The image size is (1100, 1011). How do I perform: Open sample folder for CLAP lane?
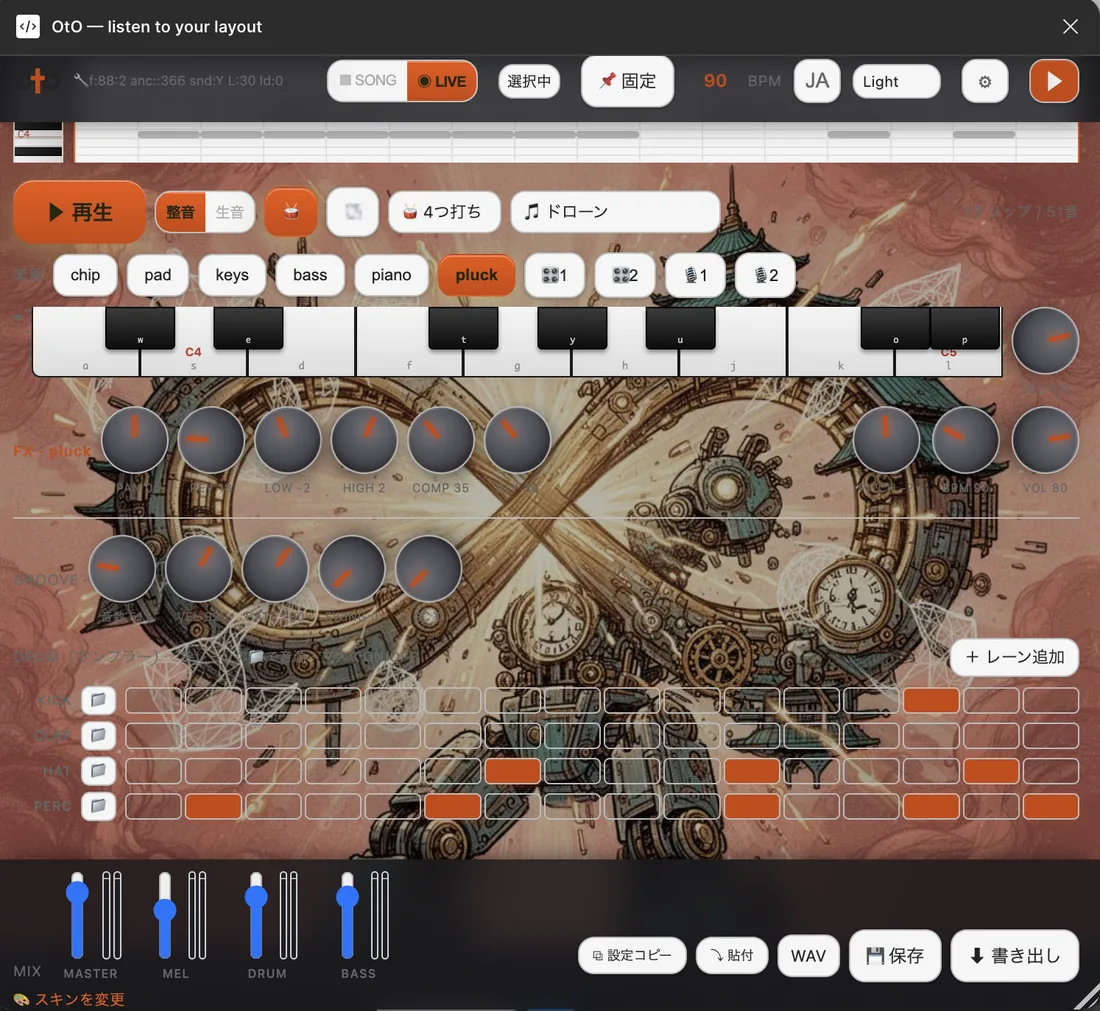click(x=98, y=735)
